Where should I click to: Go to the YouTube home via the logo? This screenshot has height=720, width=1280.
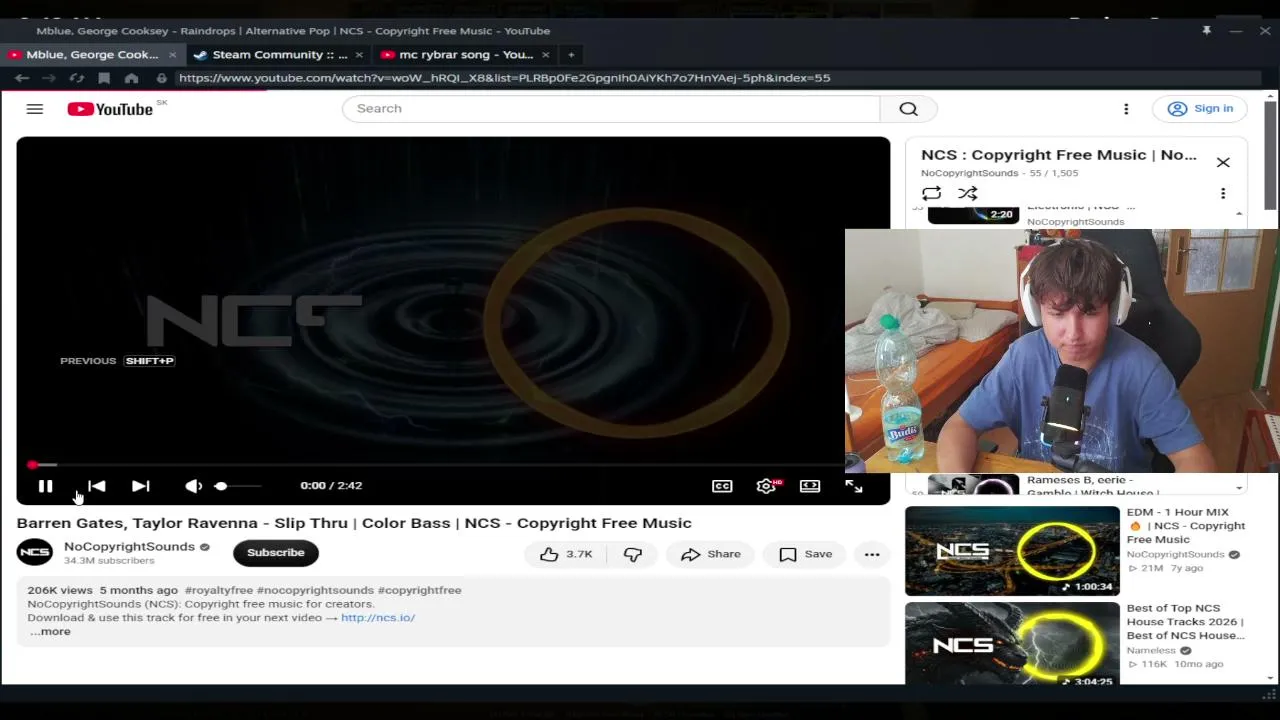(110, 109)
